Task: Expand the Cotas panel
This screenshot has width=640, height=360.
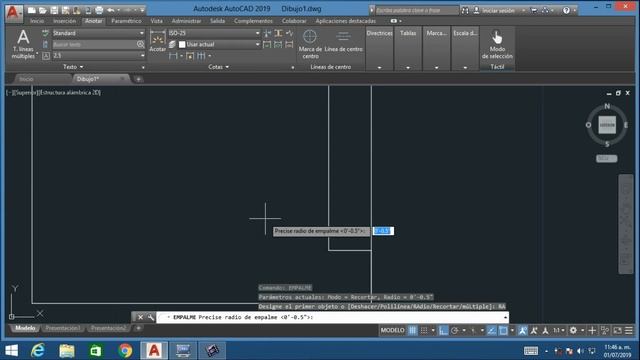Action: [218, 67]
